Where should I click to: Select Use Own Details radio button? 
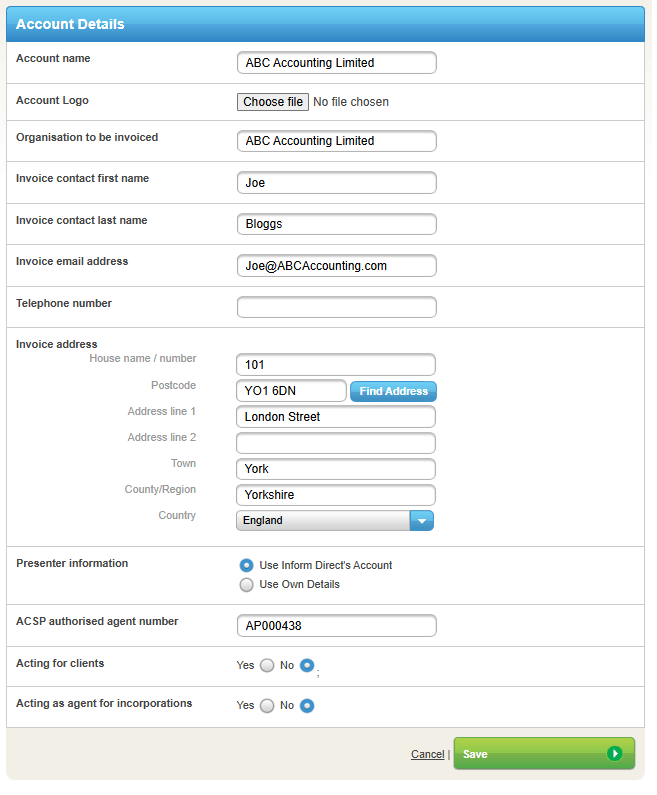tap(247, 584)
